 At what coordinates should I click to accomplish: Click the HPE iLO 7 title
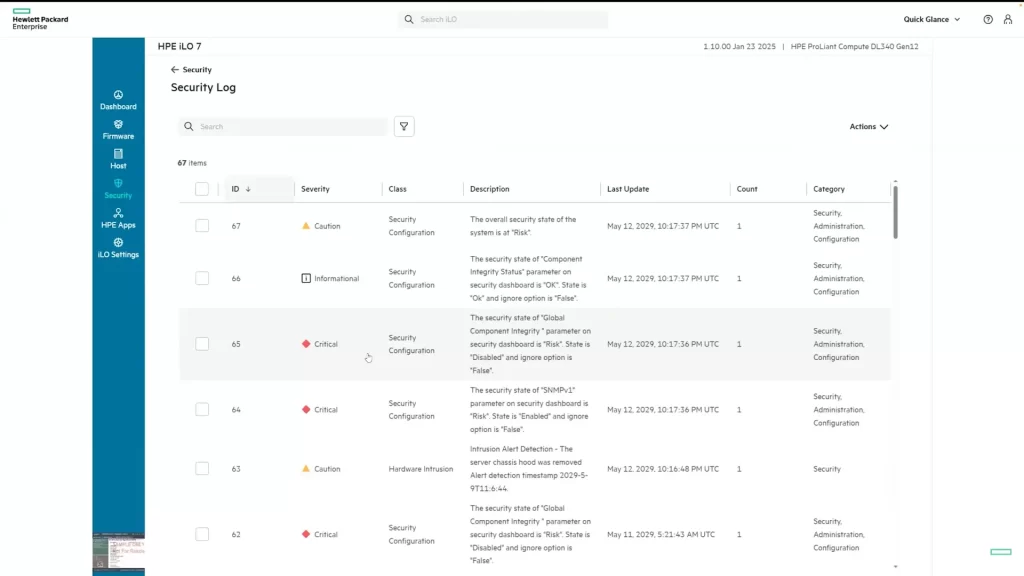(x=180, y=46)
